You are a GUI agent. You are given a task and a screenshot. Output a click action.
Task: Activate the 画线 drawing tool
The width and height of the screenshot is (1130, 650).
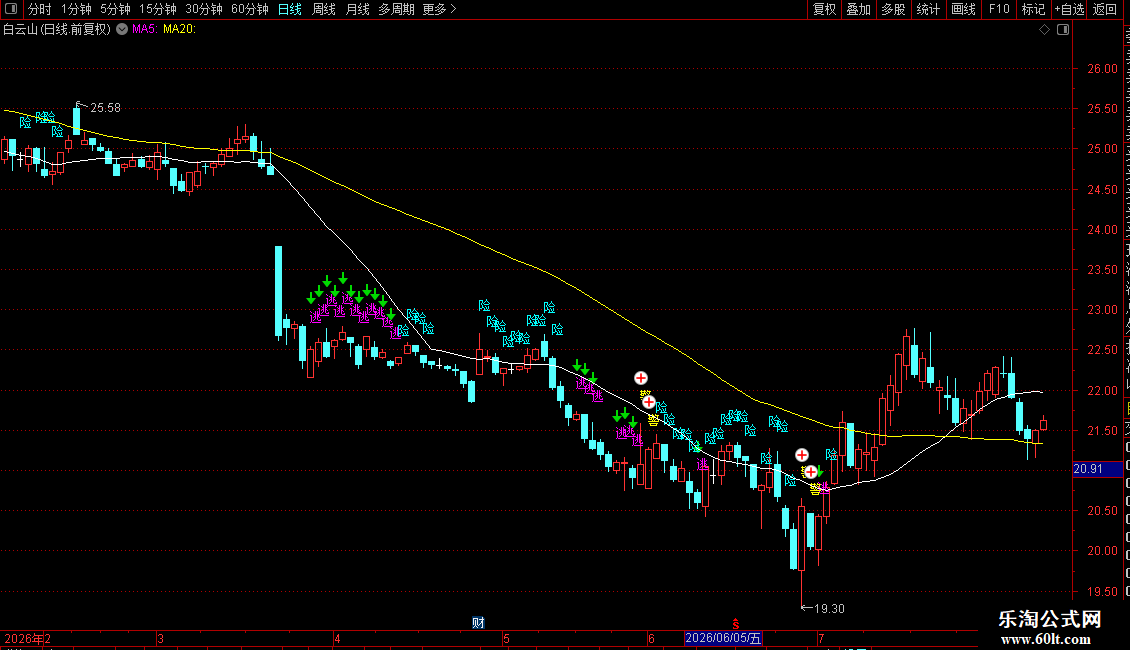[963, 9]
